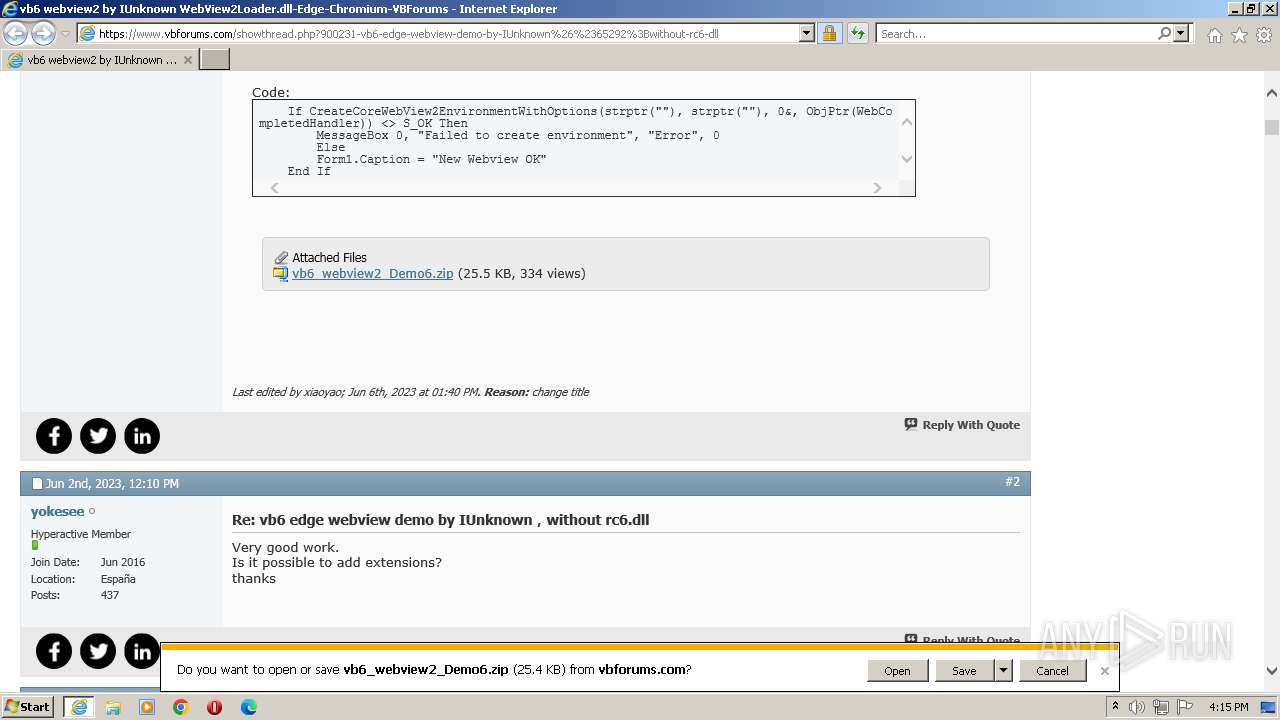Launch Edge from taskbar

click(x=249, y=707)
